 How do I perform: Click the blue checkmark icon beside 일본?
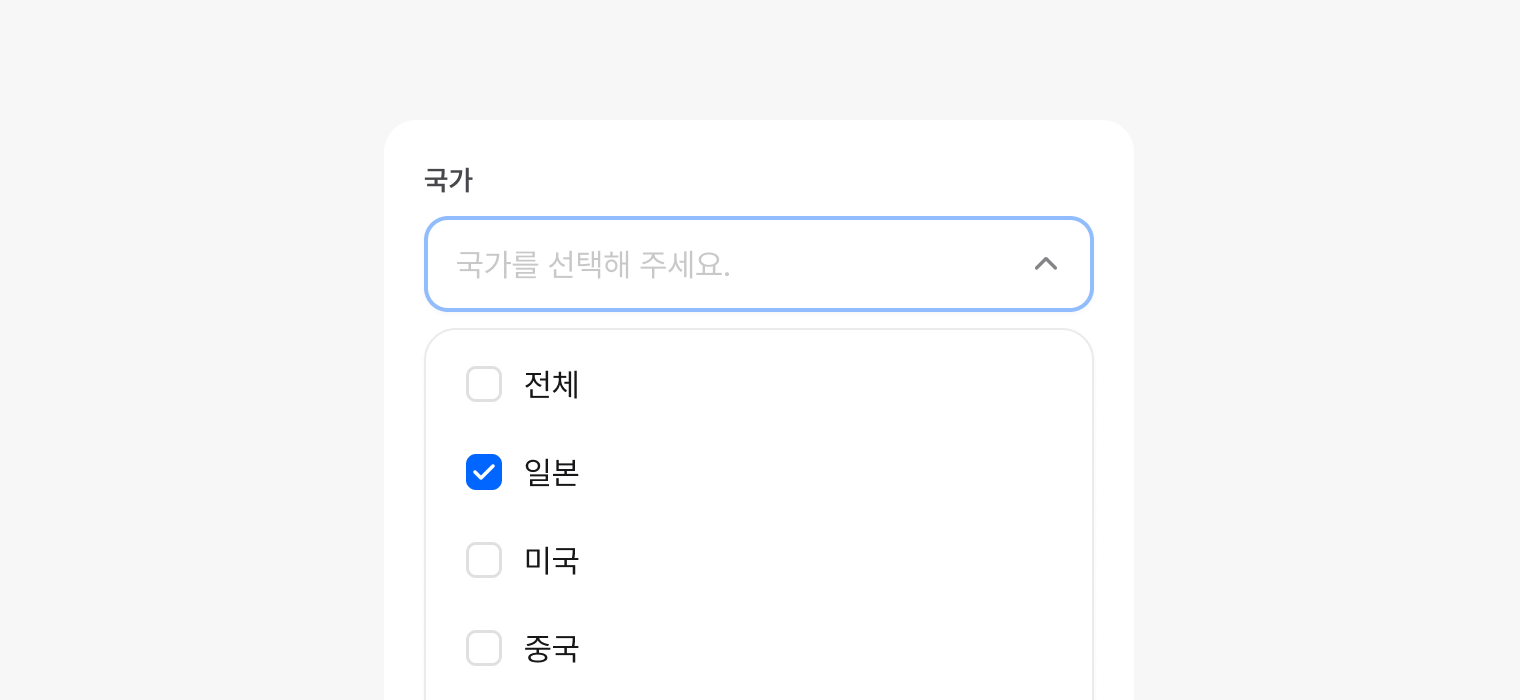(x=484, y=472)
